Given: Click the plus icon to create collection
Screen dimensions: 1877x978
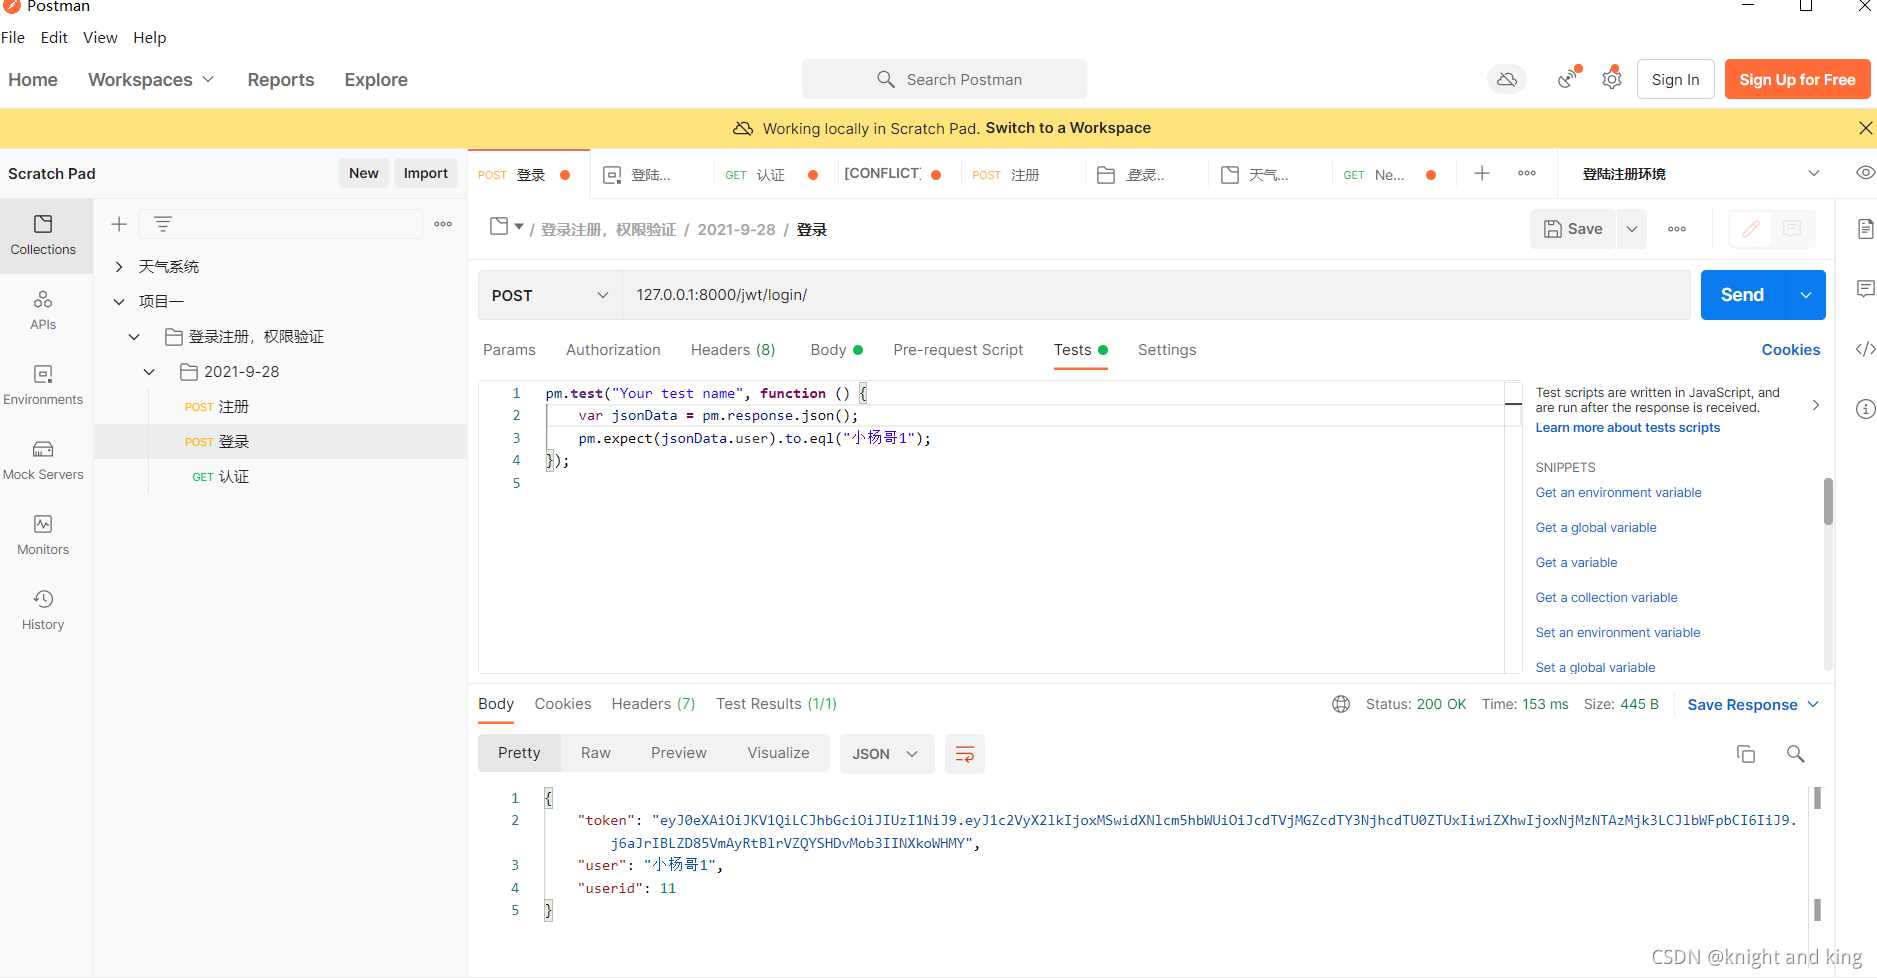Looking at the screenshot, I should pos(119,224).
